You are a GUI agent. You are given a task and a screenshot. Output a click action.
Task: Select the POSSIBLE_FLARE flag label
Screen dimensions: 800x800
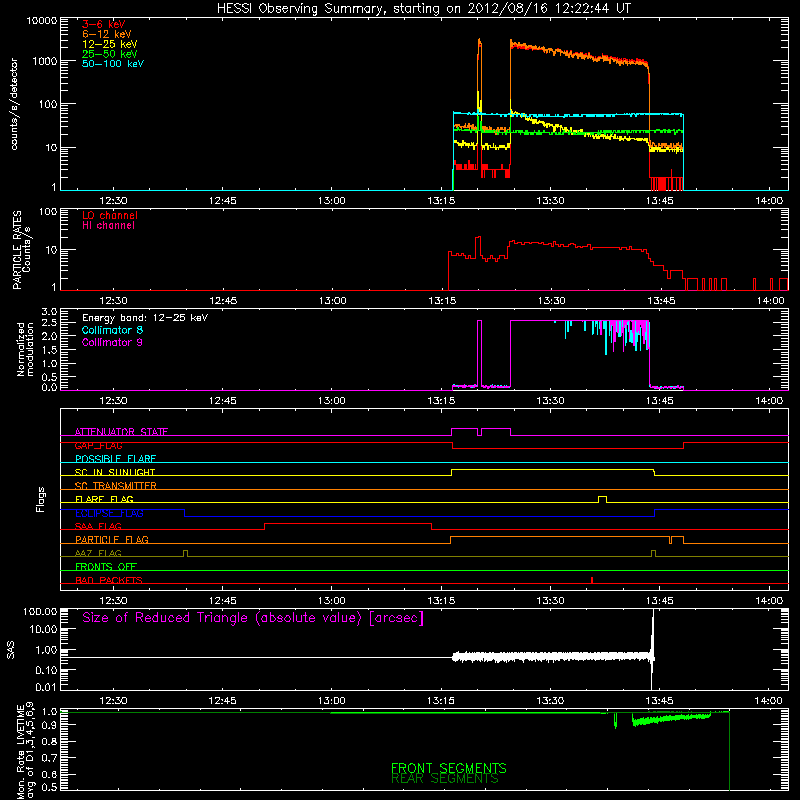(115, 459)
